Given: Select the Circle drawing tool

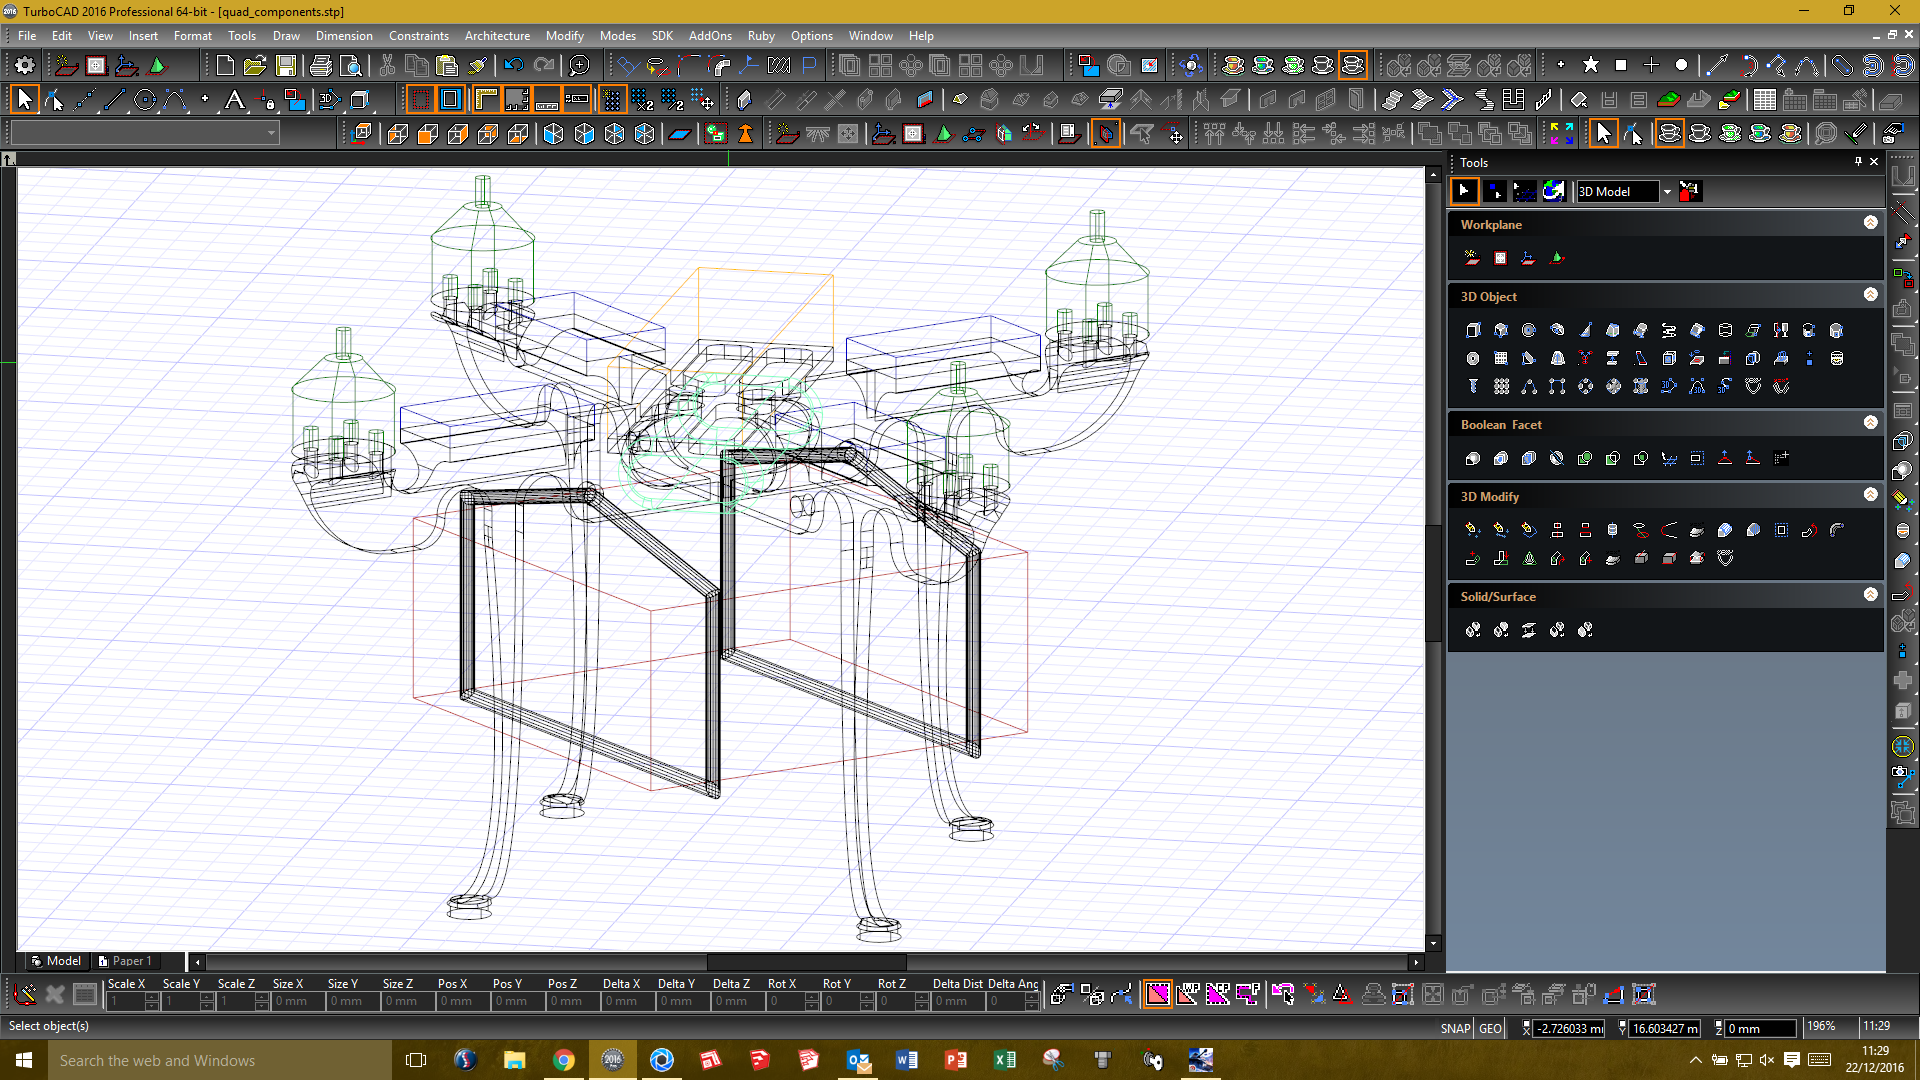Looking at the screenshot, I should click(145, 100).
